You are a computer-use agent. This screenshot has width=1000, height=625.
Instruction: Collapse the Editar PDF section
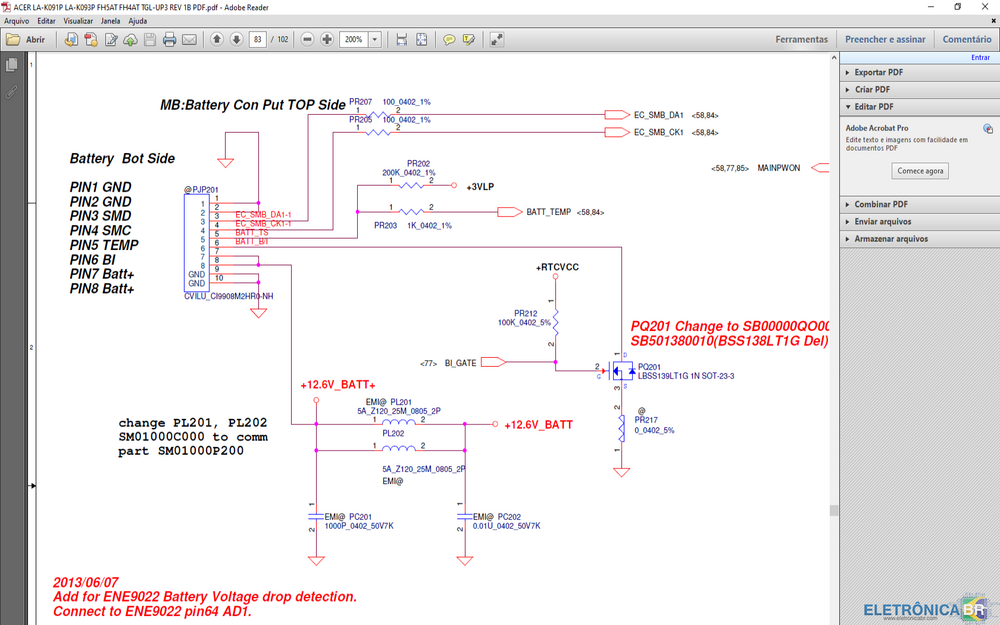click(874, 106)
